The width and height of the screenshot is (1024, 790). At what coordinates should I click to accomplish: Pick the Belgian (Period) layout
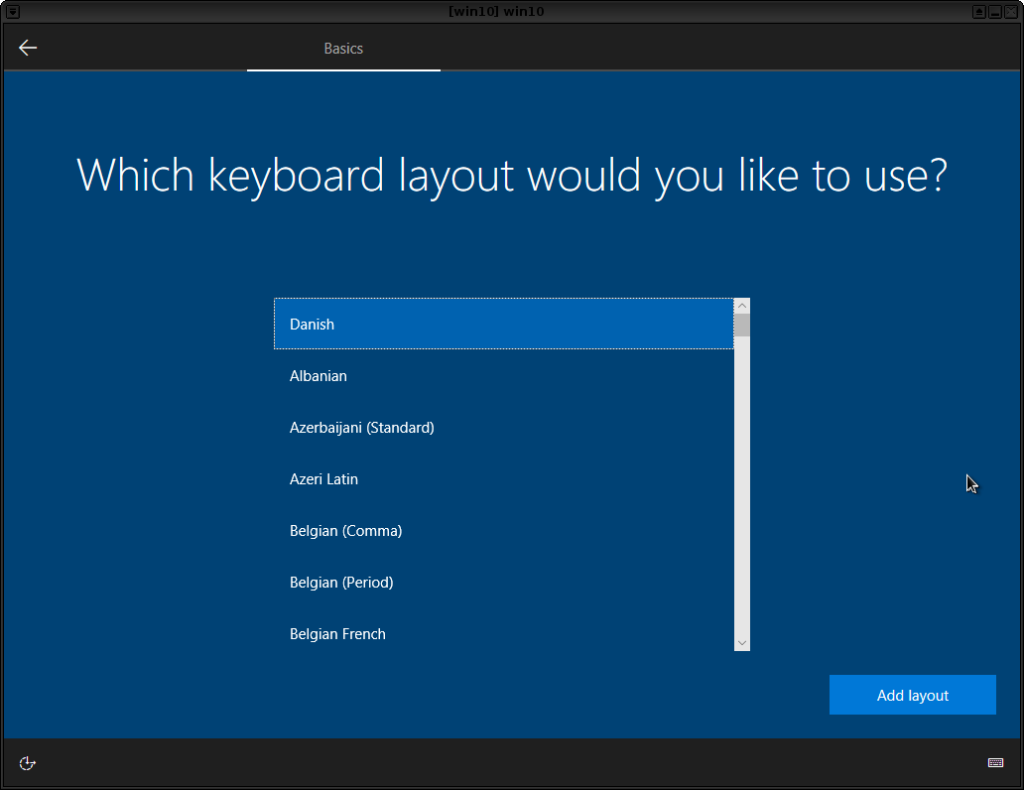[x=504, y=582]
